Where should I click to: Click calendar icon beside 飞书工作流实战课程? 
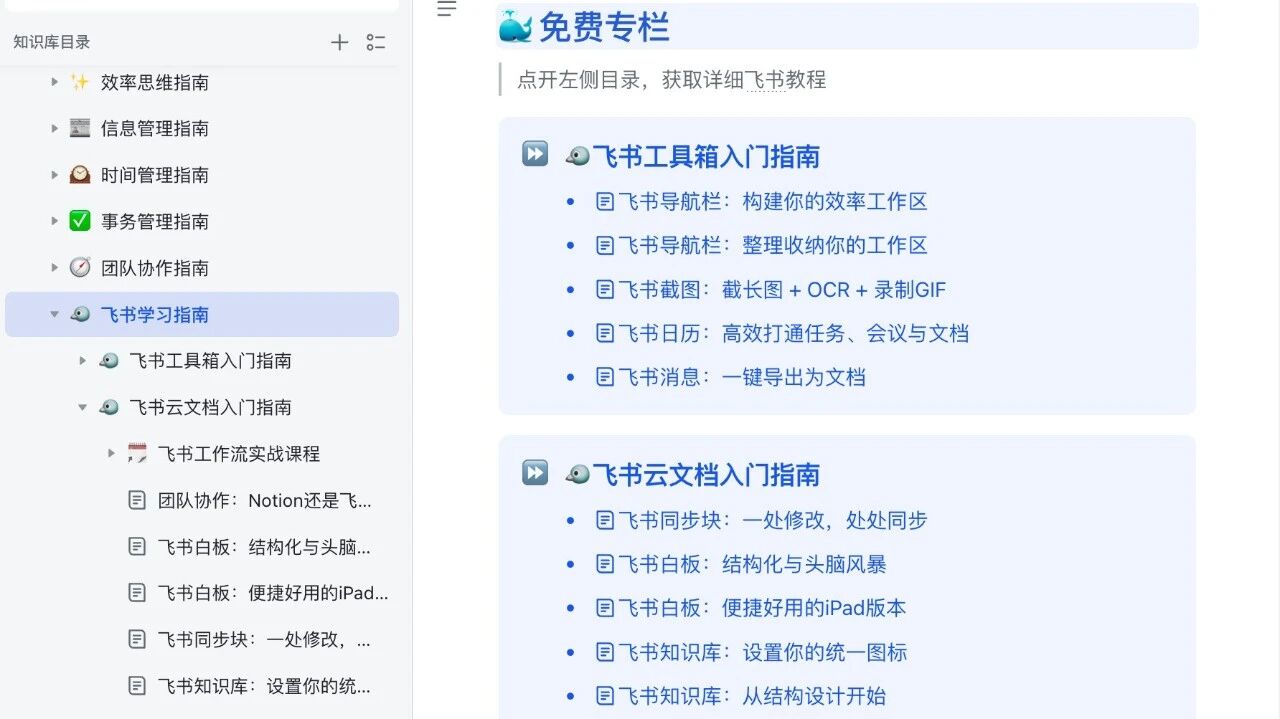137,454
